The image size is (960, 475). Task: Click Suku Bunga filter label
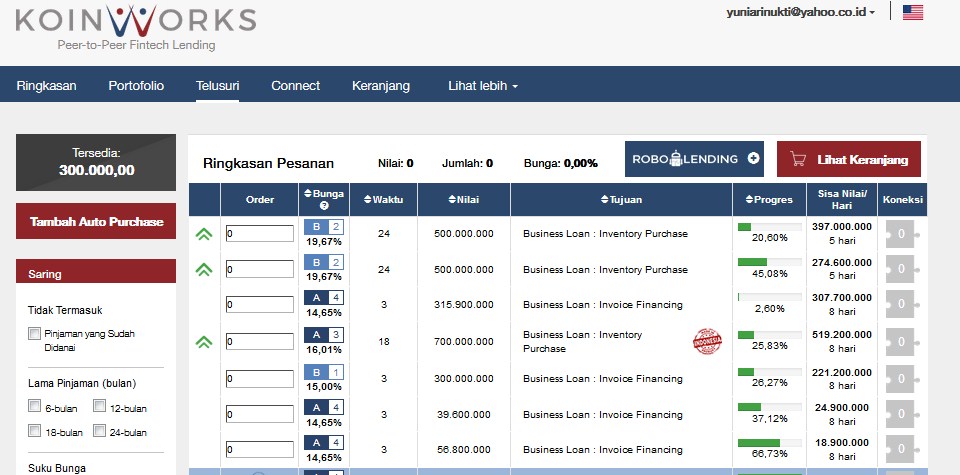pyautogui.click(x=57, y=468)
